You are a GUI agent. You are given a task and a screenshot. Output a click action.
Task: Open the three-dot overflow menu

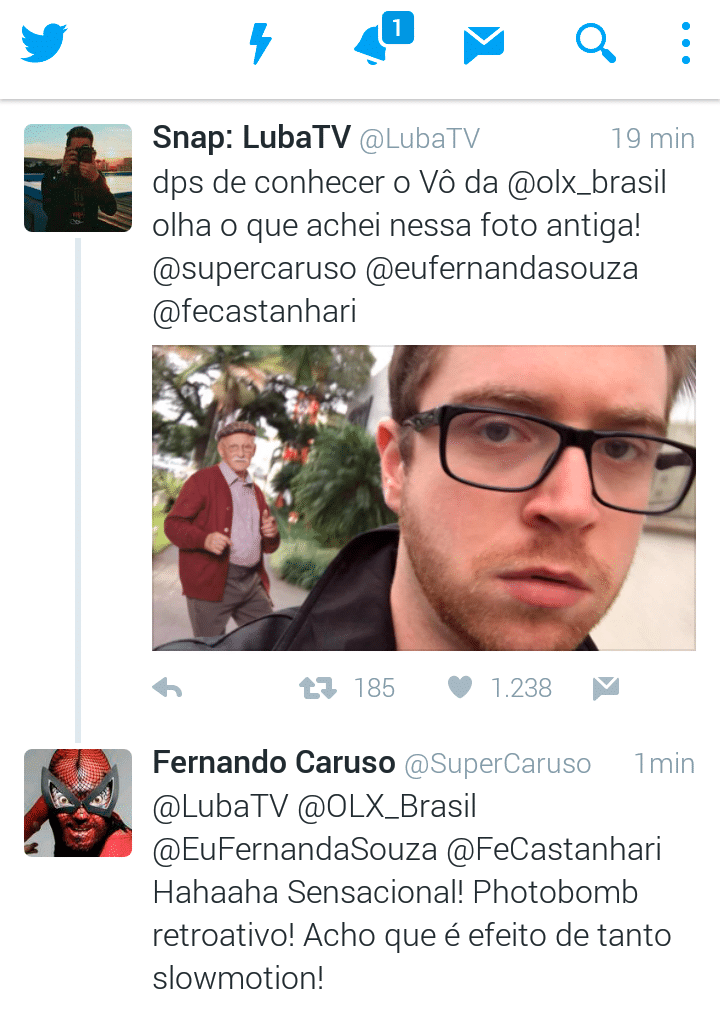[686, 43]
